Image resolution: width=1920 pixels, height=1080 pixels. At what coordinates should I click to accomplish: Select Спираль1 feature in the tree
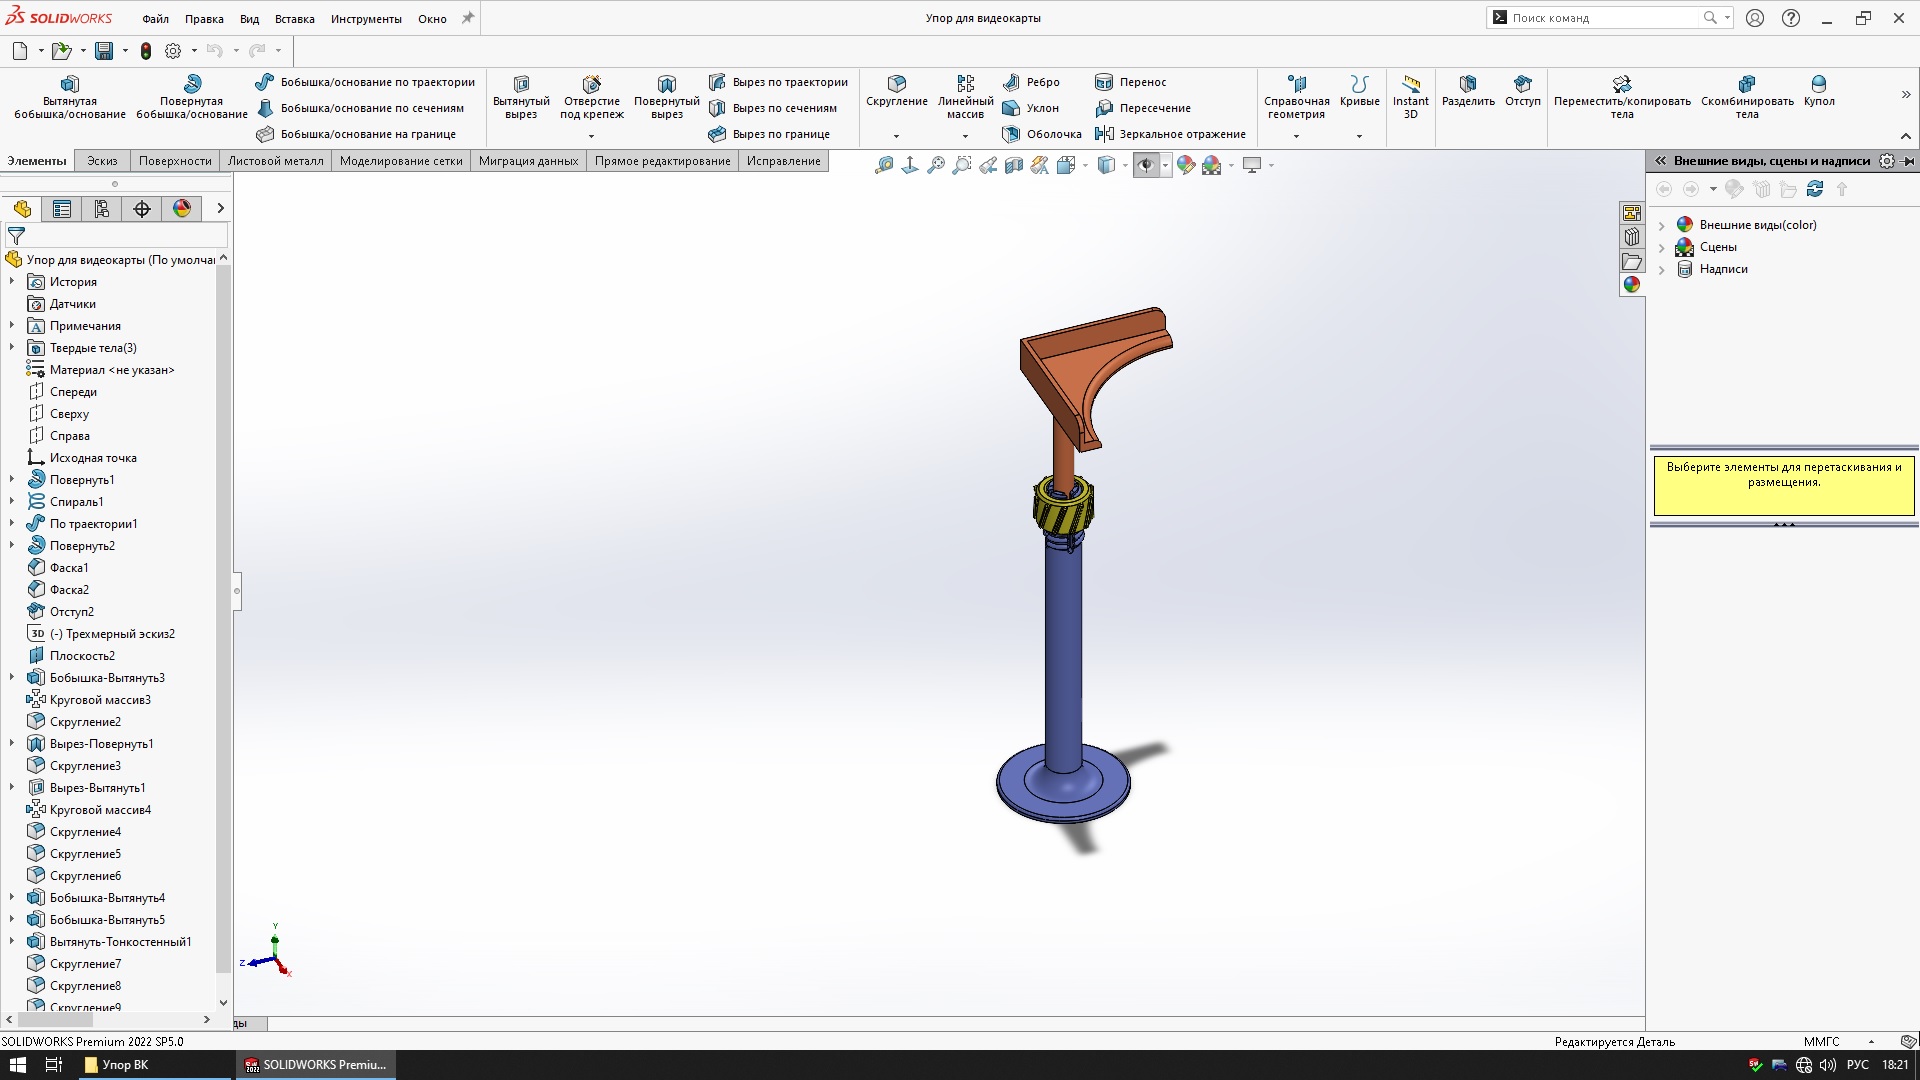coord(77,502)
